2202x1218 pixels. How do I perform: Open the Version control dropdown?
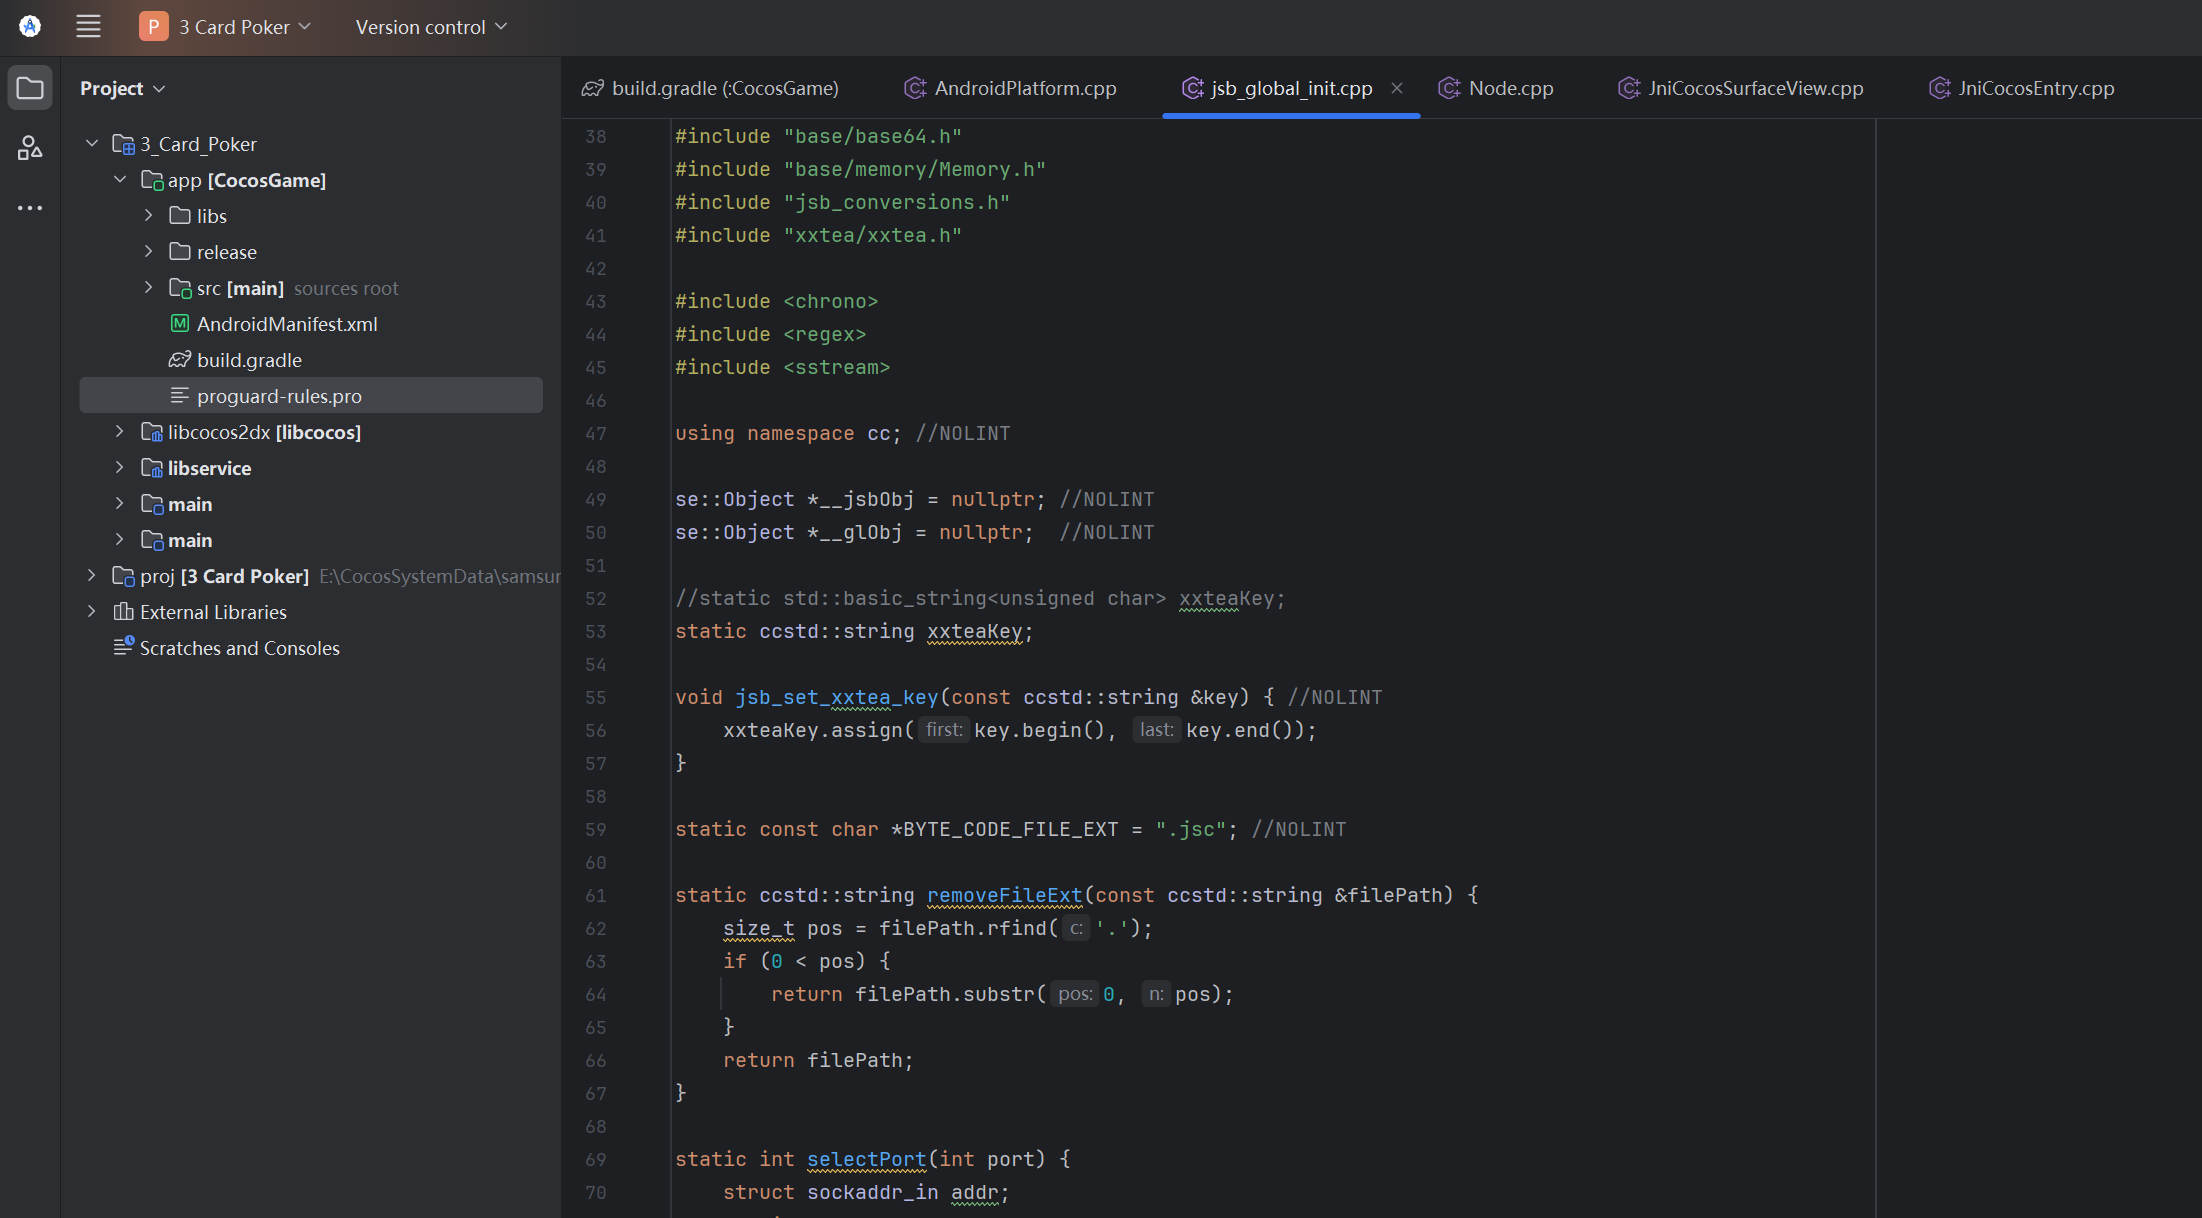(x=431, y=27)
